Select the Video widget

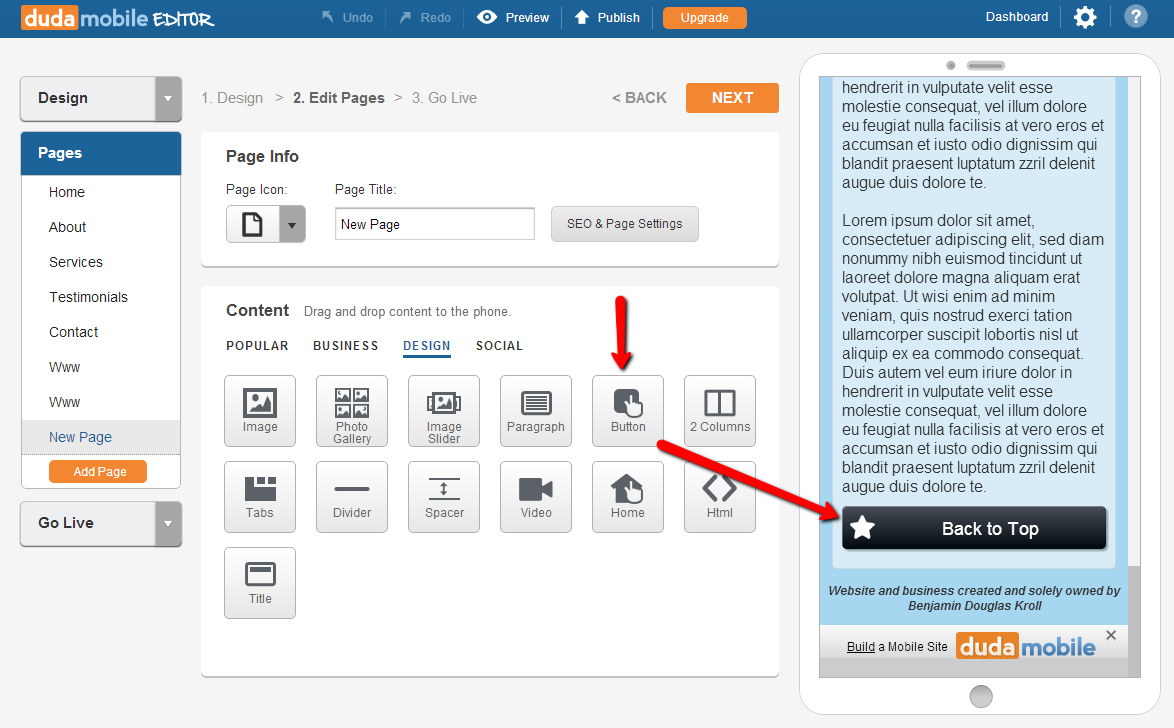pyautogui.click(x=536, y=497)
